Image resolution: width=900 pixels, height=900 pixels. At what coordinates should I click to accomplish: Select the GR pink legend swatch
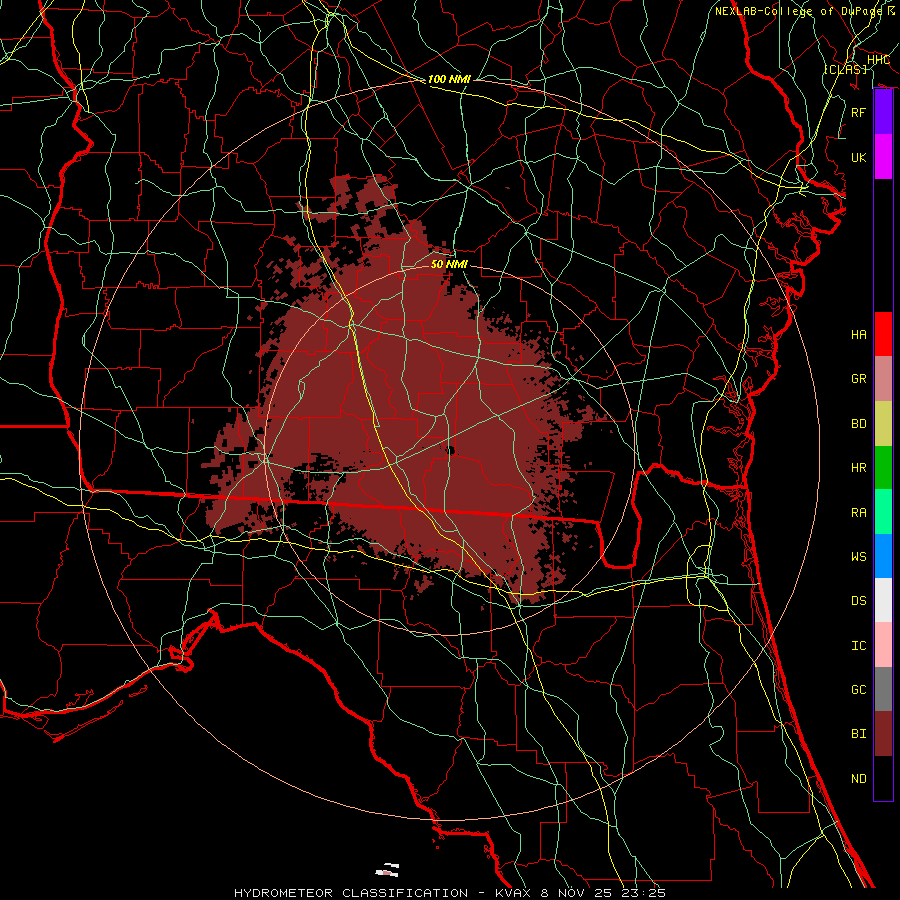click(883, 378)
